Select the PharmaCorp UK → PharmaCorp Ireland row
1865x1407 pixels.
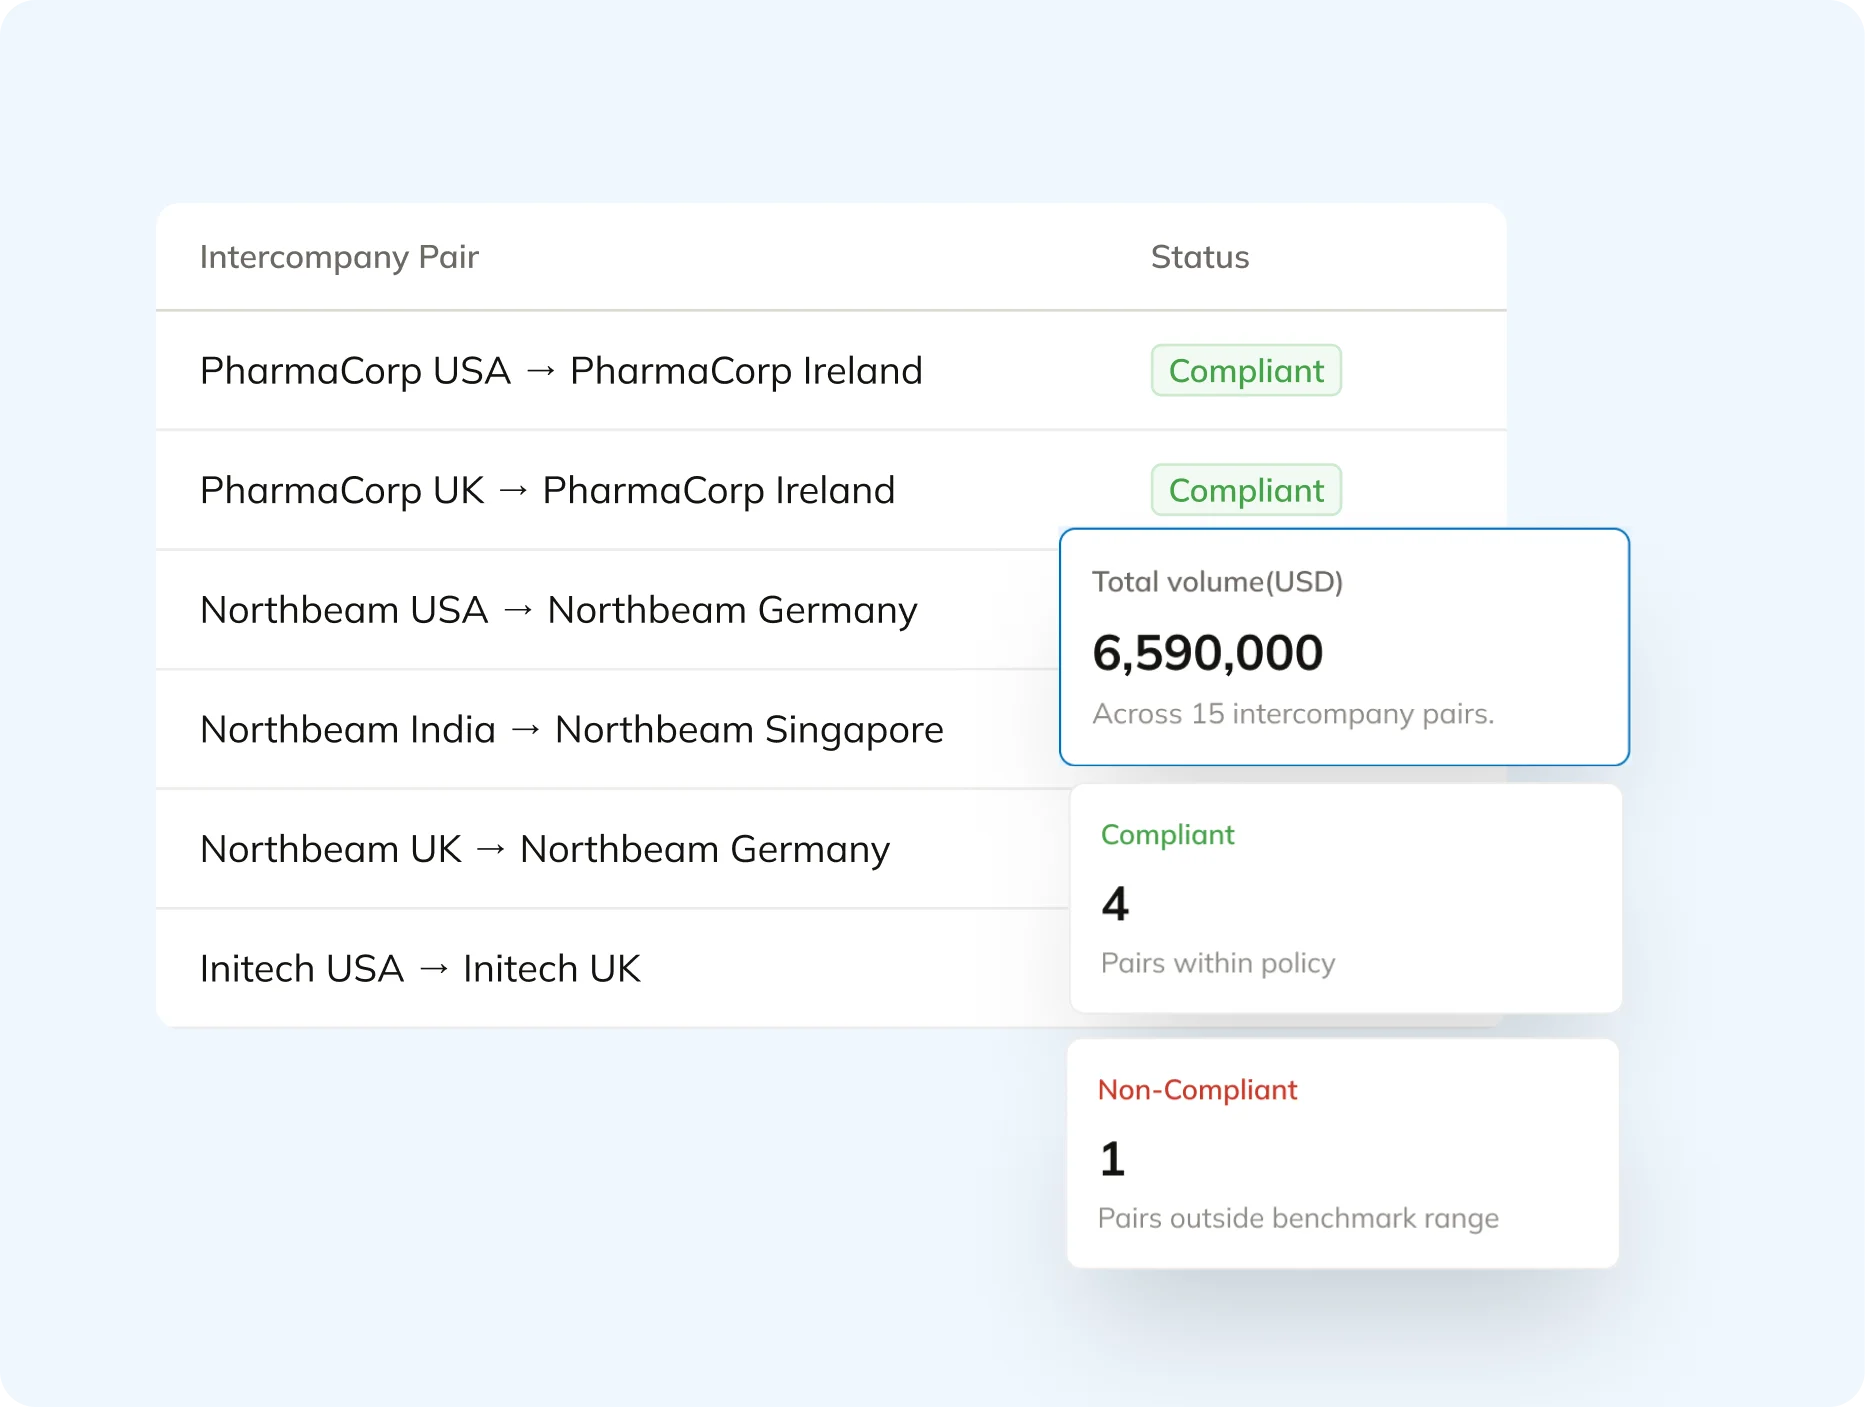[x=548, y=490]
